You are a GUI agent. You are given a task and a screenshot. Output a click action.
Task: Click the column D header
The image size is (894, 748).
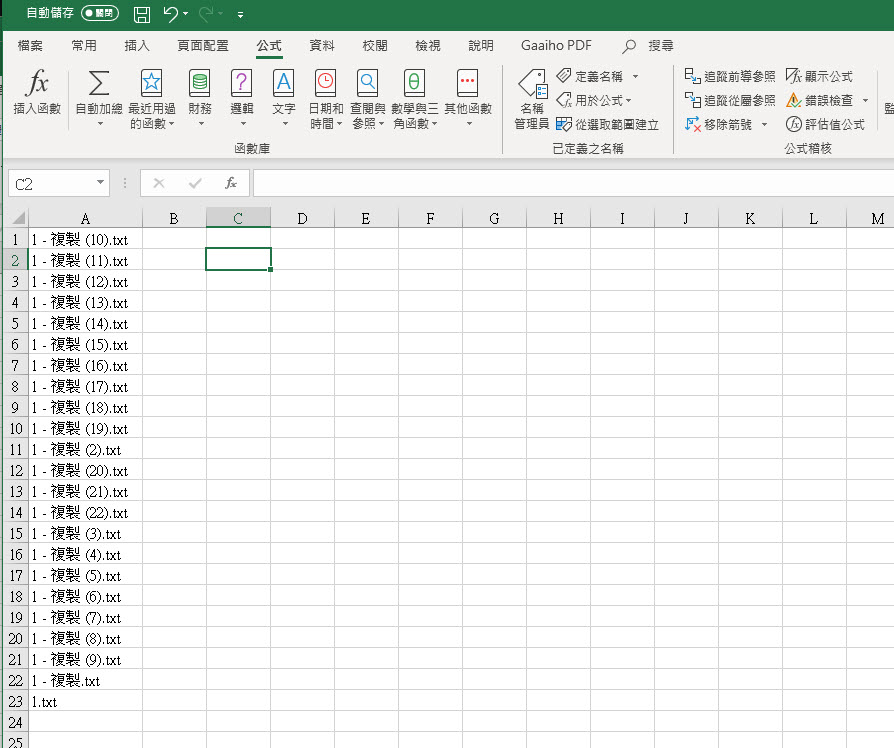[302, 218]
